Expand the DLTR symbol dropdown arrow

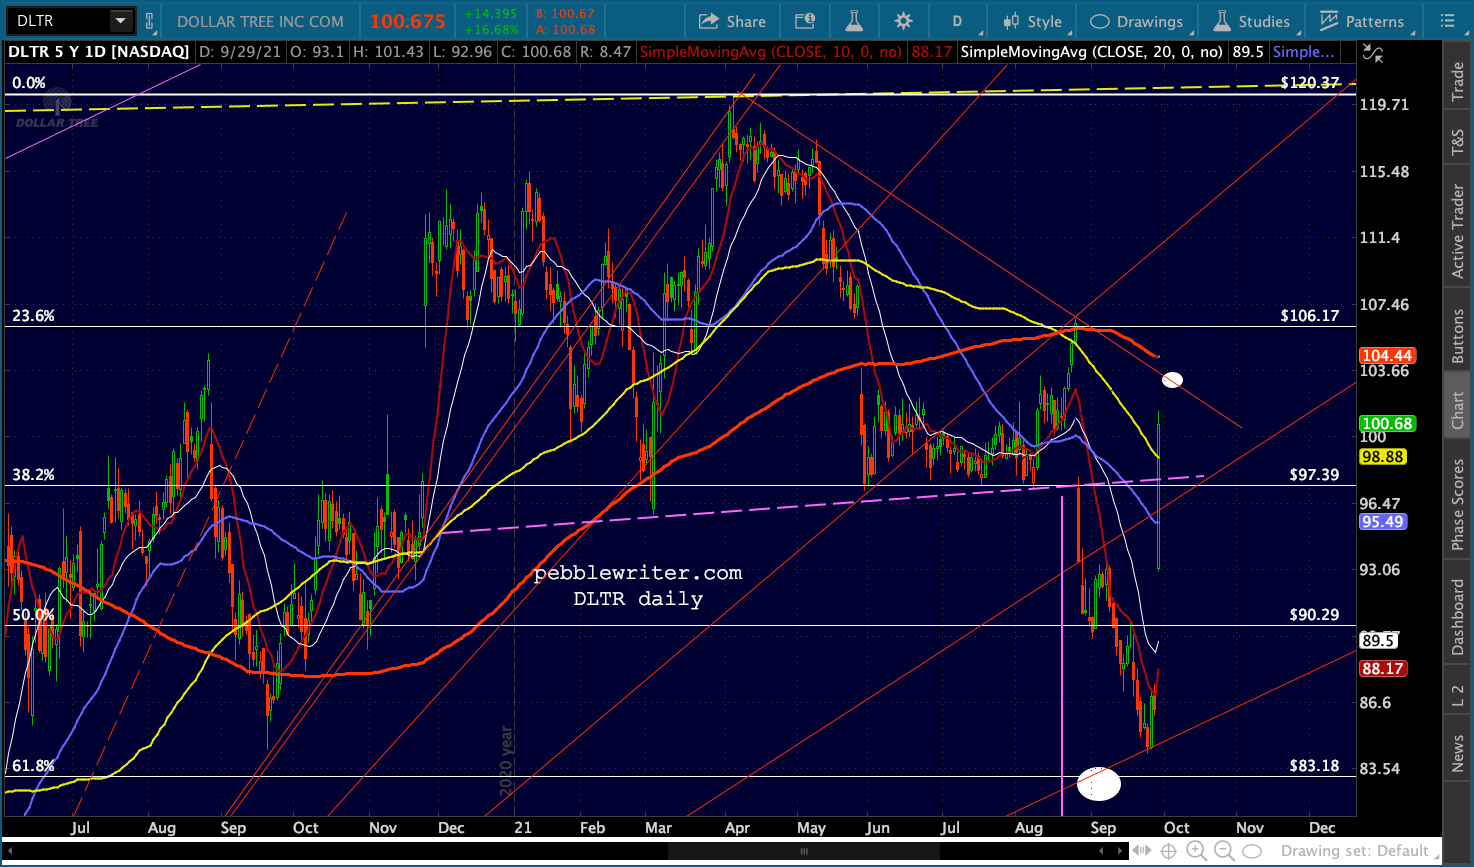coord(121,21)
